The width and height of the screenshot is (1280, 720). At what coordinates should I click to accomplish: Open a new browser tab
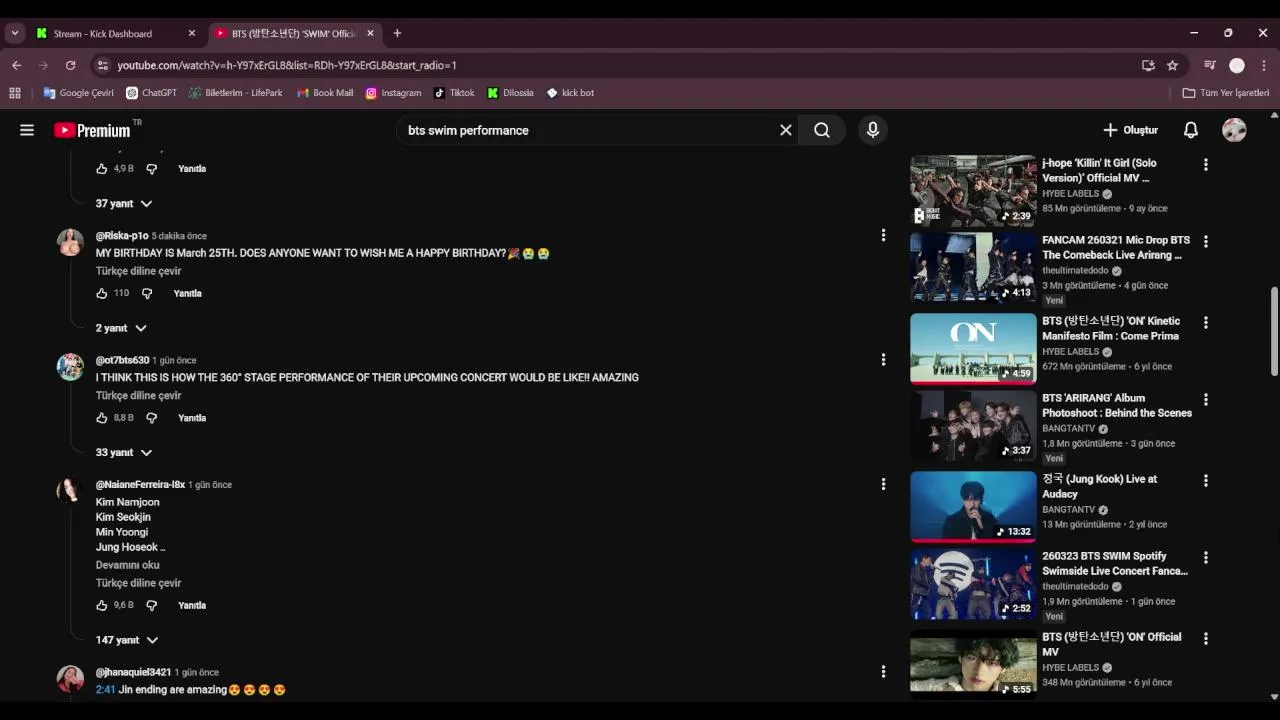pyautogui.click(x=397, y=33)
